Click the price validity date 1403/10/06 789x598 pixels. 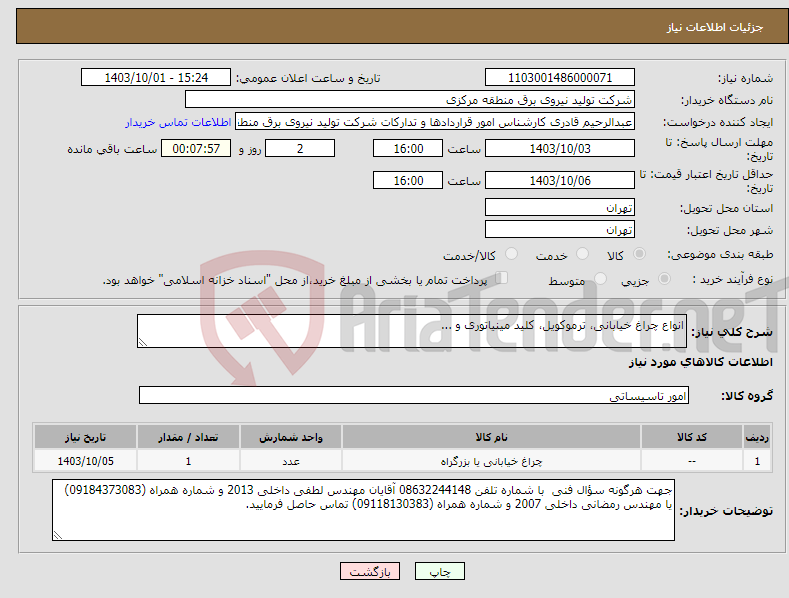[560, 180]
